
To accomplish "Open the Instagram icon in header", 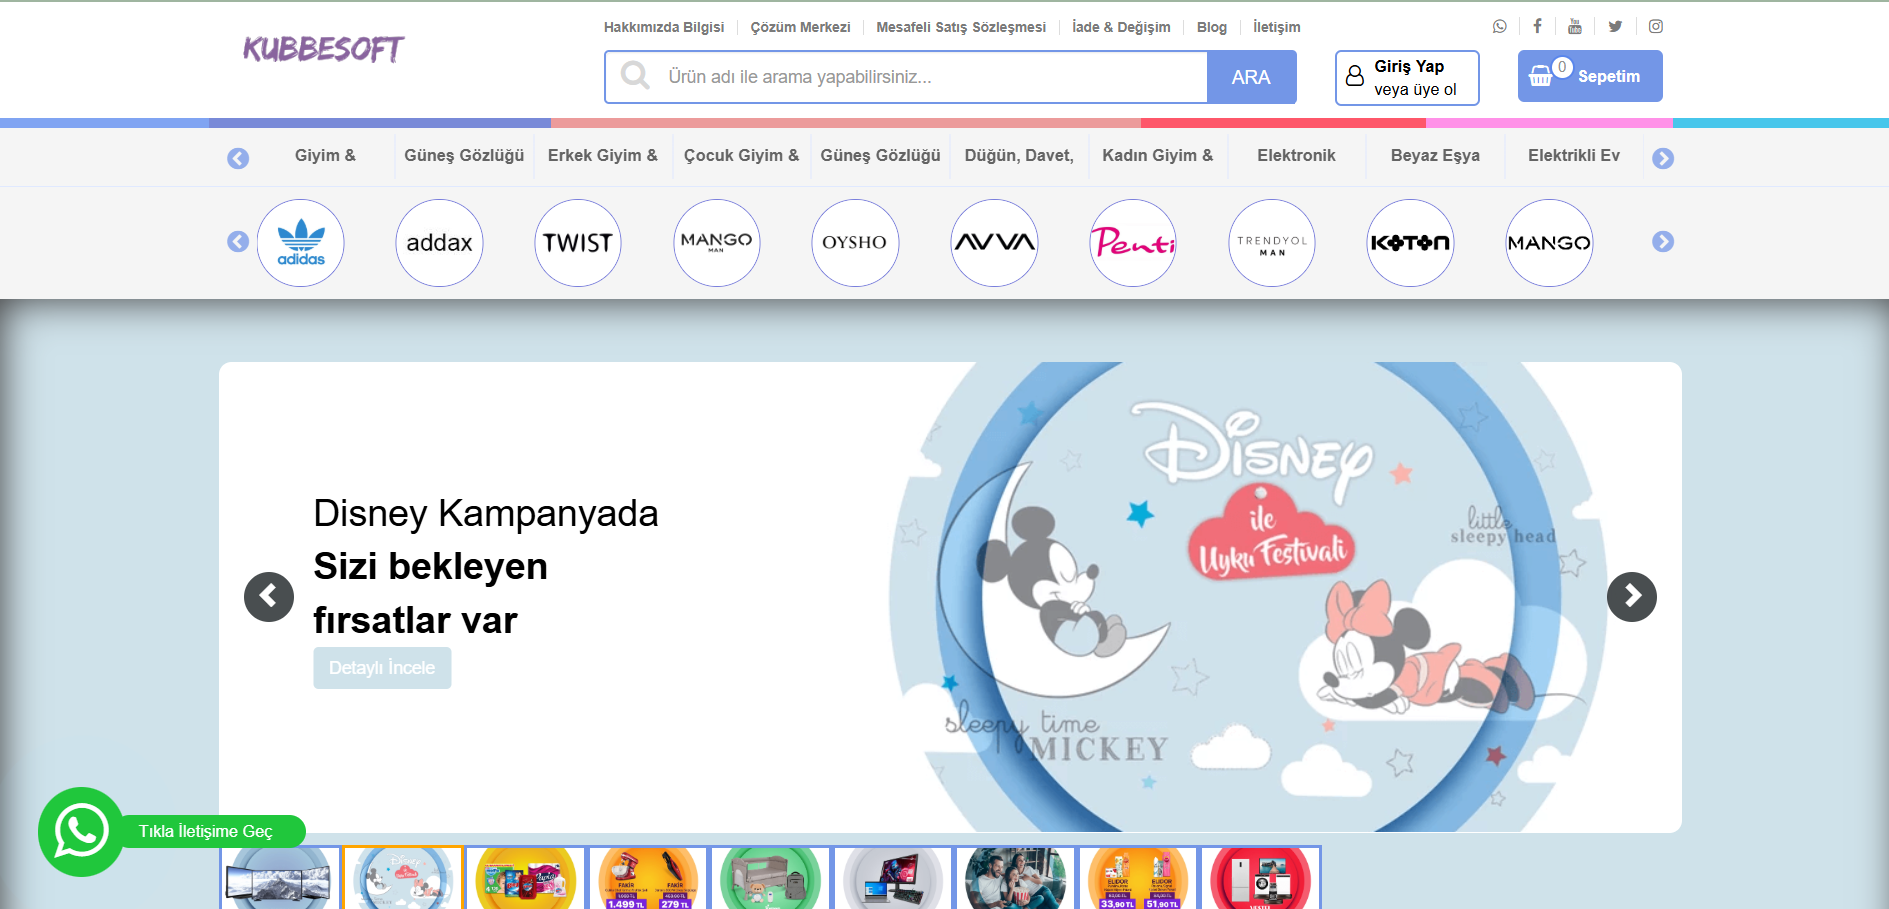I will 1656,27.
